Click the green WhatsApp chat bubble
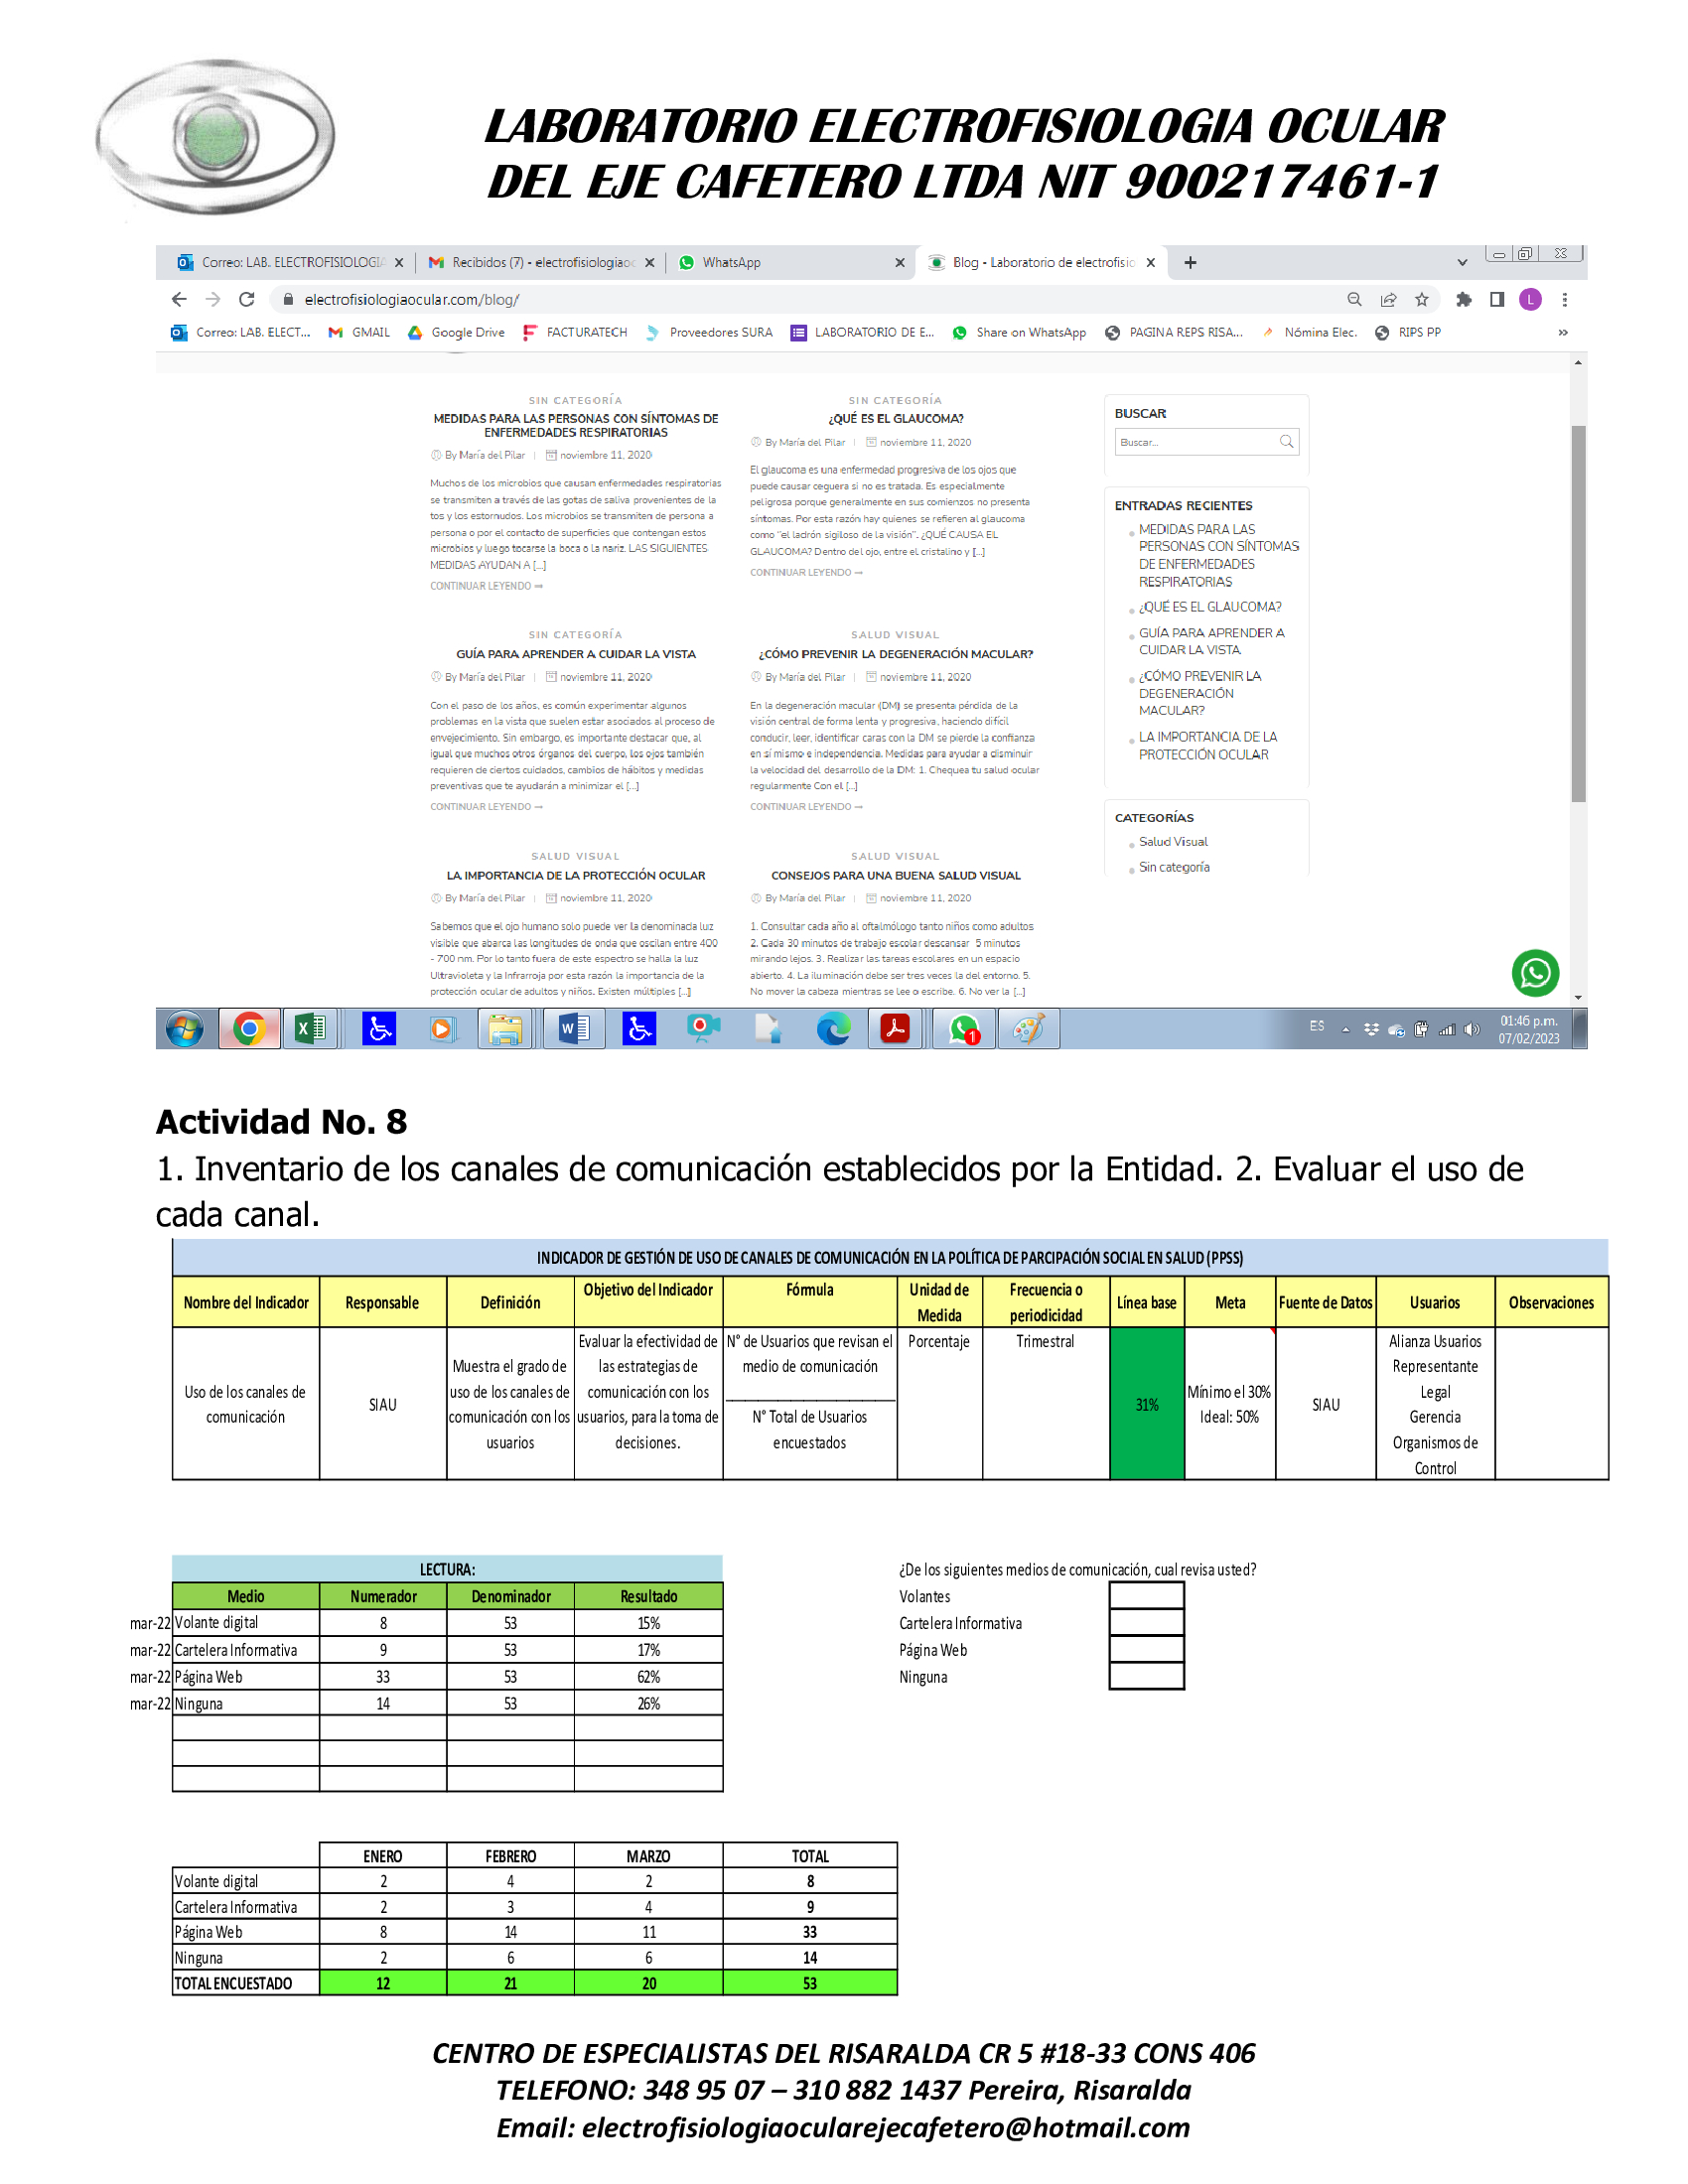 (1535, 973)
